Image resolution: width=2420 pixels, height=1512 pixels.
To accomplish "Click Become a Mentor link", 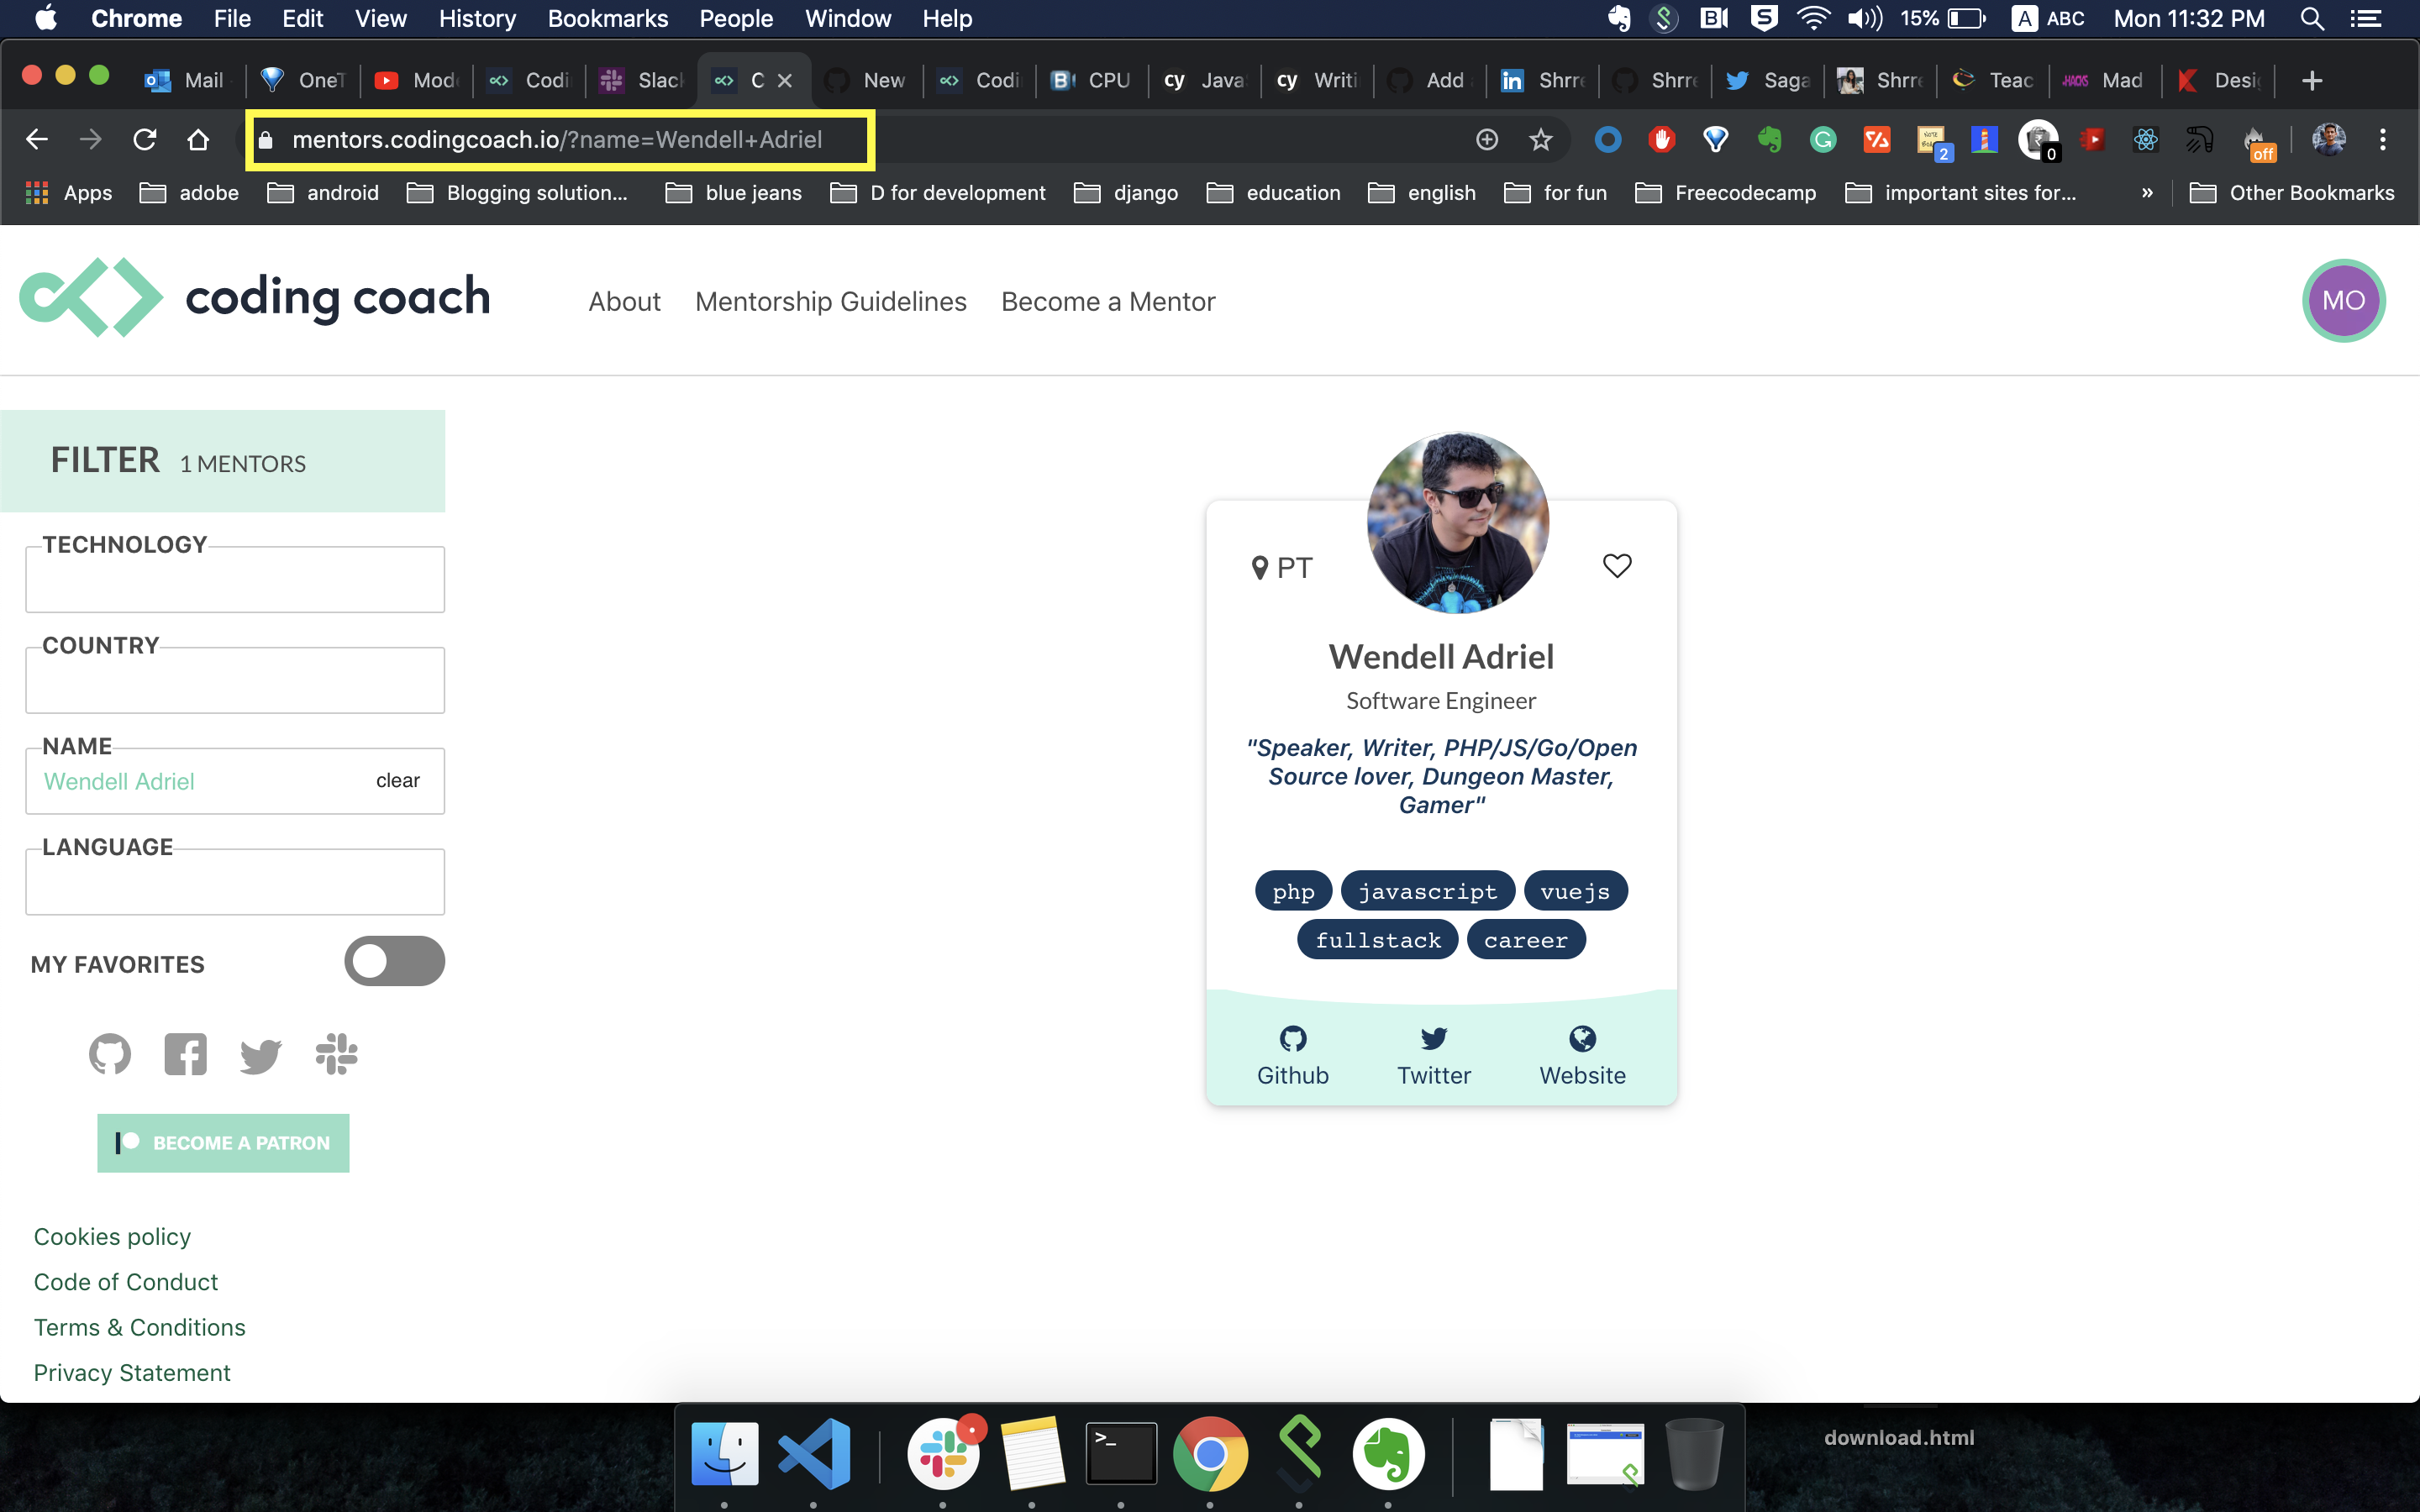I will point(1108,302).
